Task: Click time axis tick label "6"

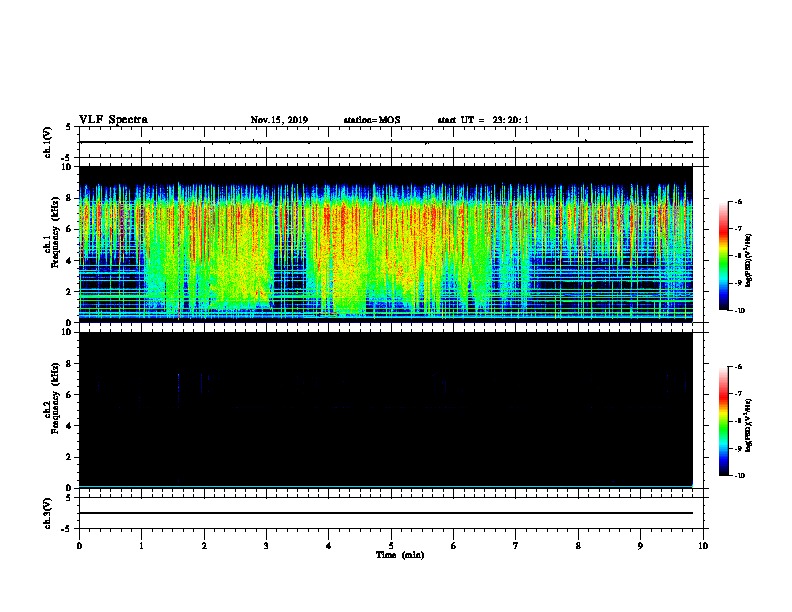Action: (x=454, y=546)
